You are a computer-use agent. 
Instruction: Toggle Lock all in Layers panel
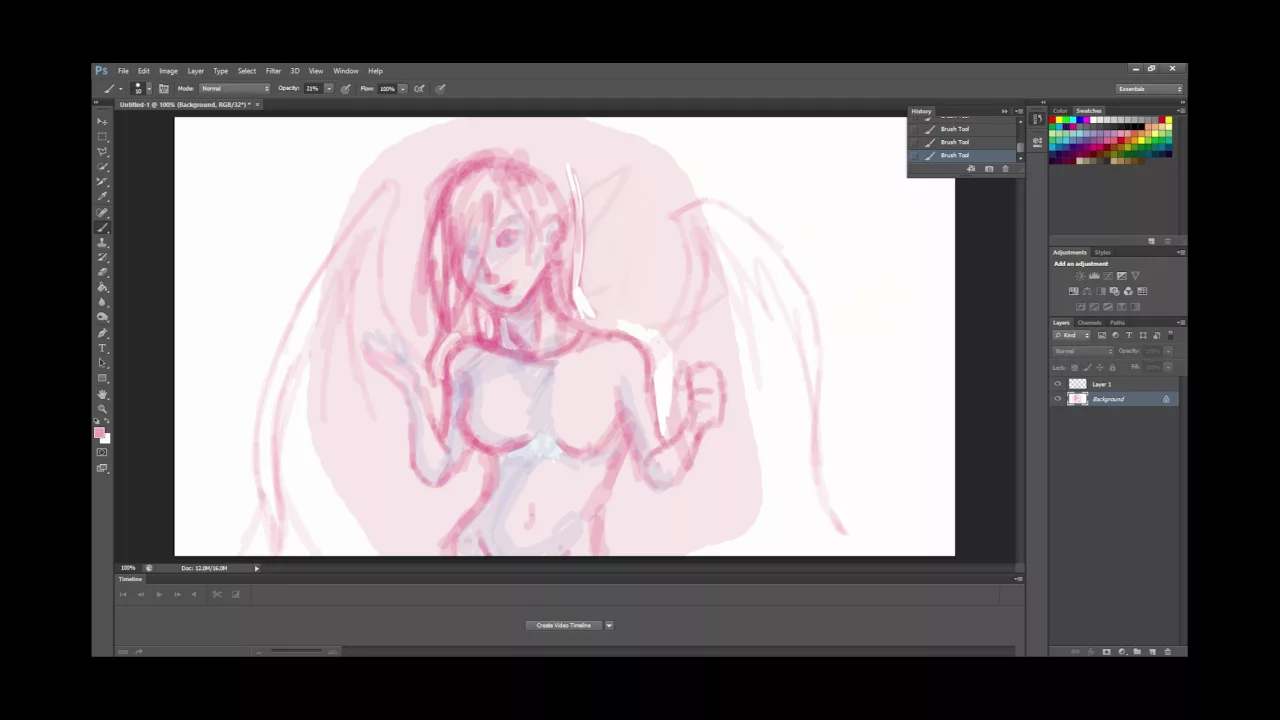pyautogui.click(x=1112, y=368)
